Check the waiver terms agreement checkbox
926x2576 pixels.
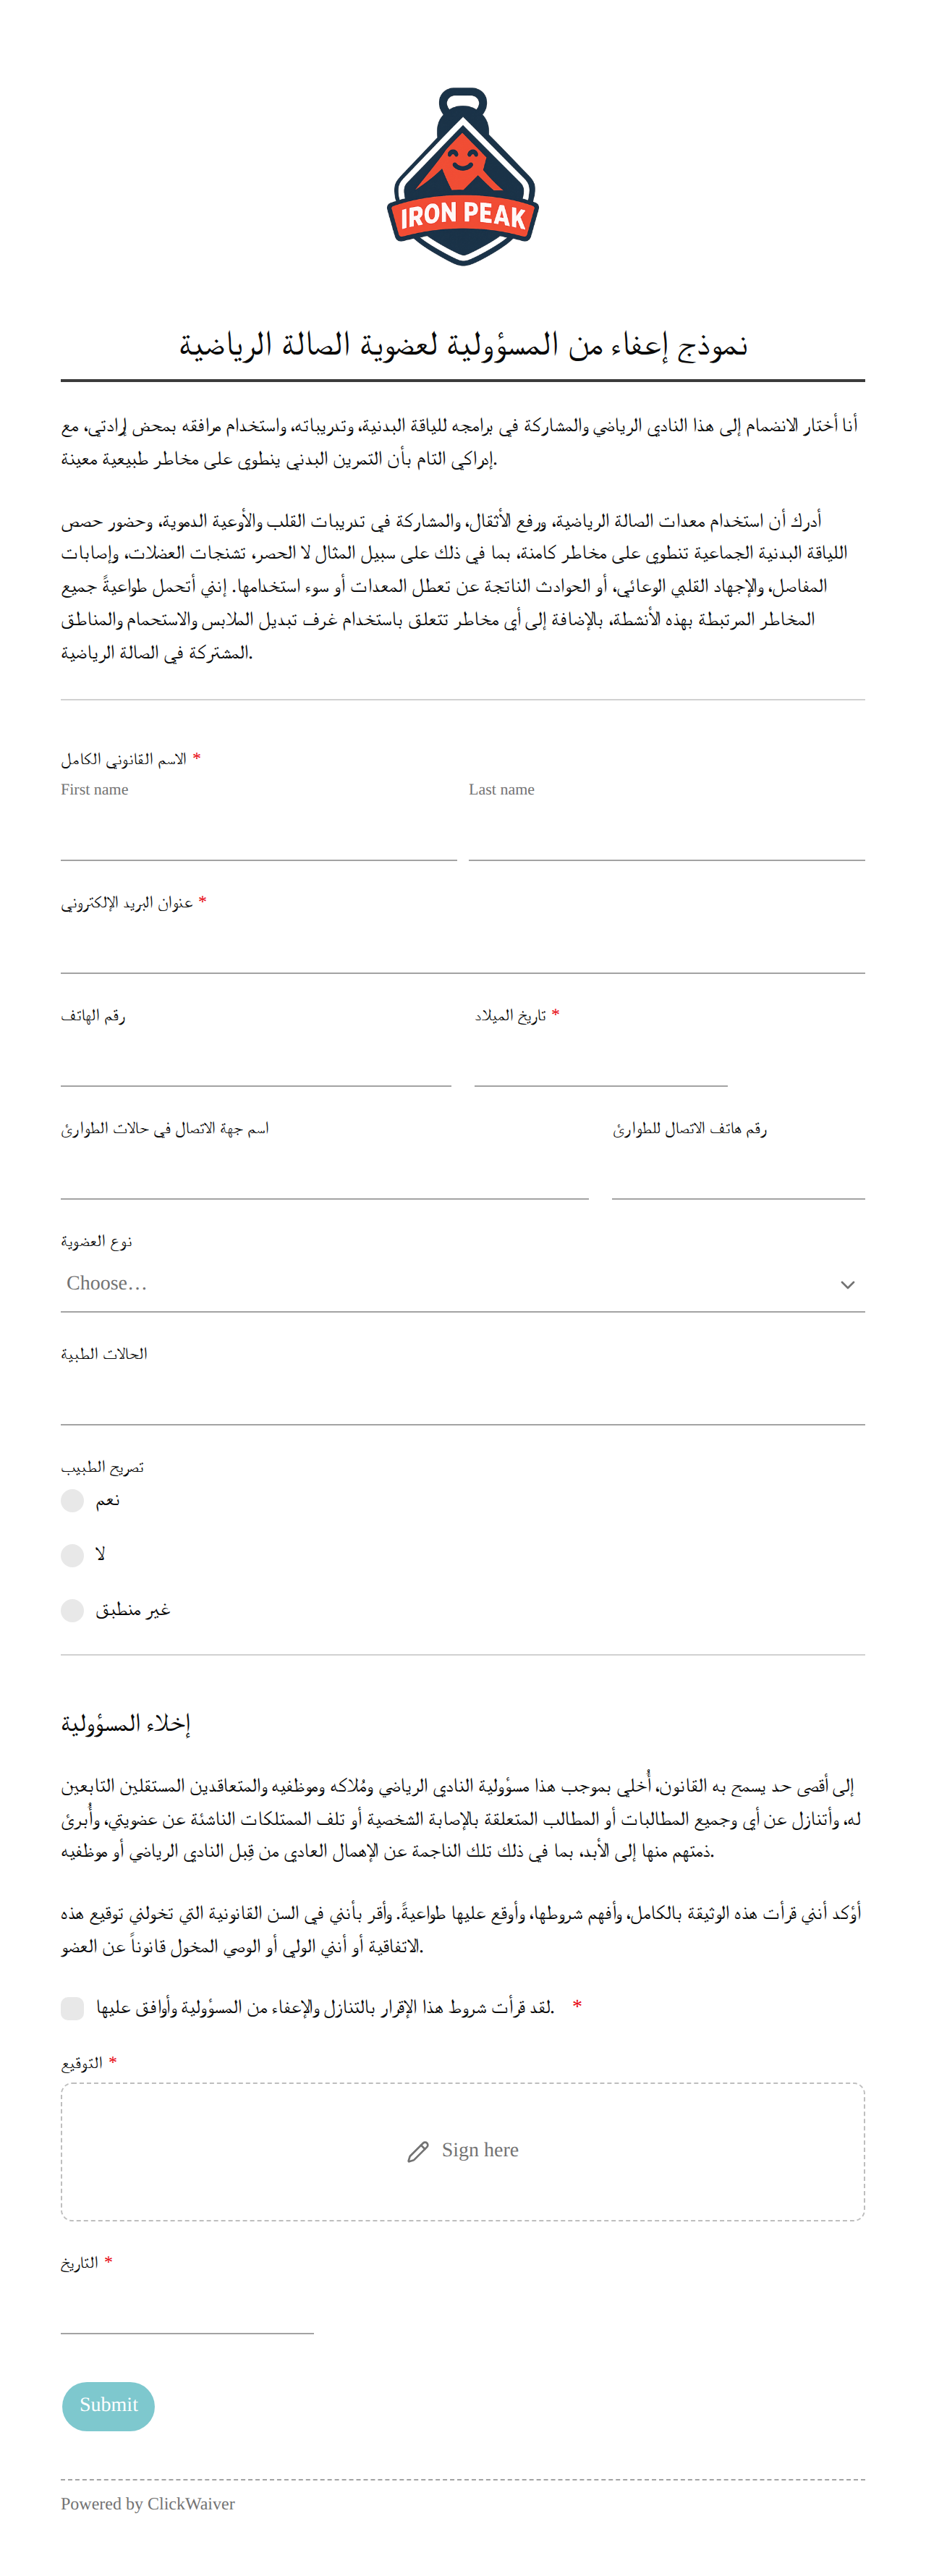pyautogui.click(x=72, y=2008)
